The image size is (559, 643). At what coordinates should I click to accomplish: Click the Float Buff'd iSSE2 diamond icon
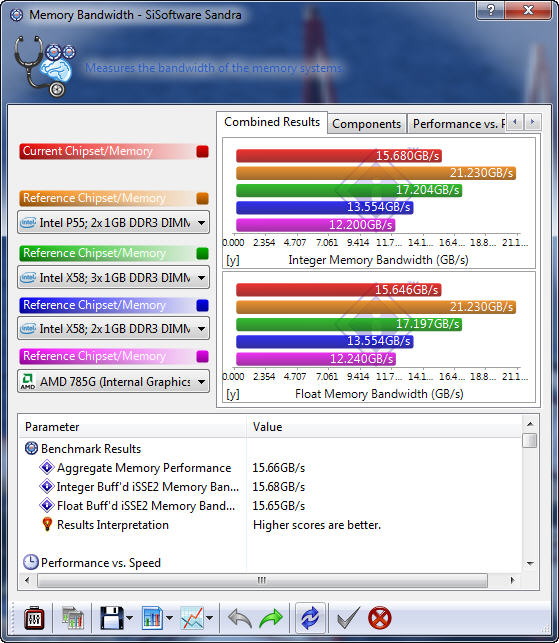[46, 505]
